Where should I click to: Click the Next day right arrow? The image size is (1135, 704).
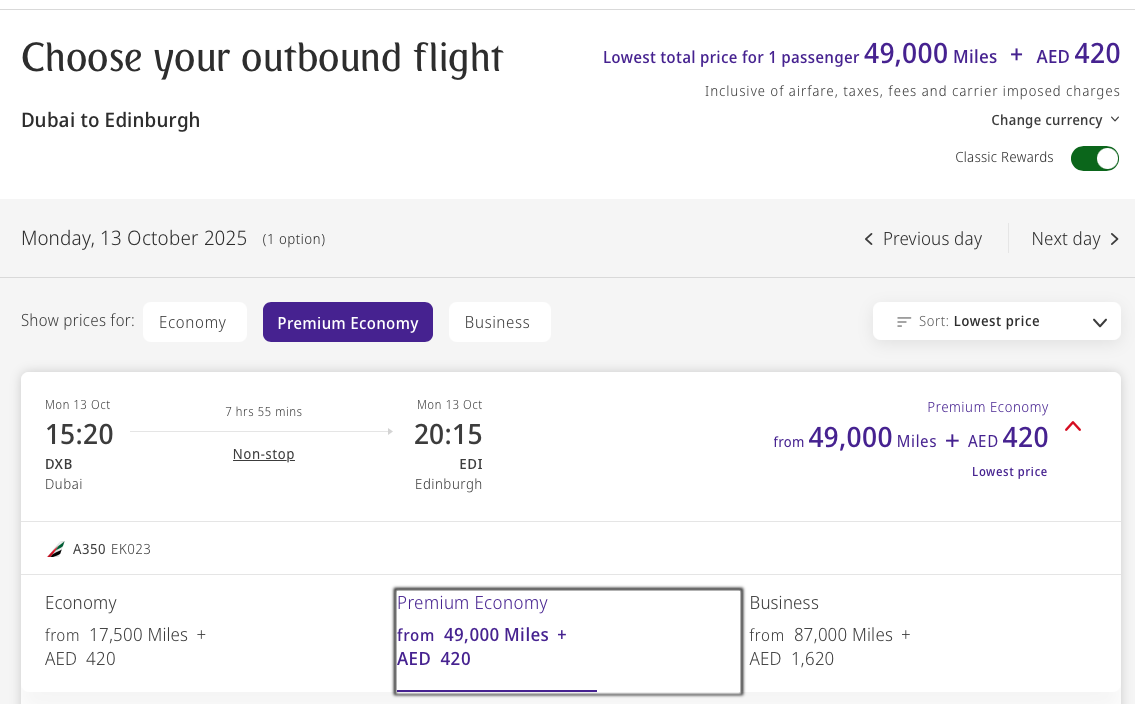[1114, 239]
